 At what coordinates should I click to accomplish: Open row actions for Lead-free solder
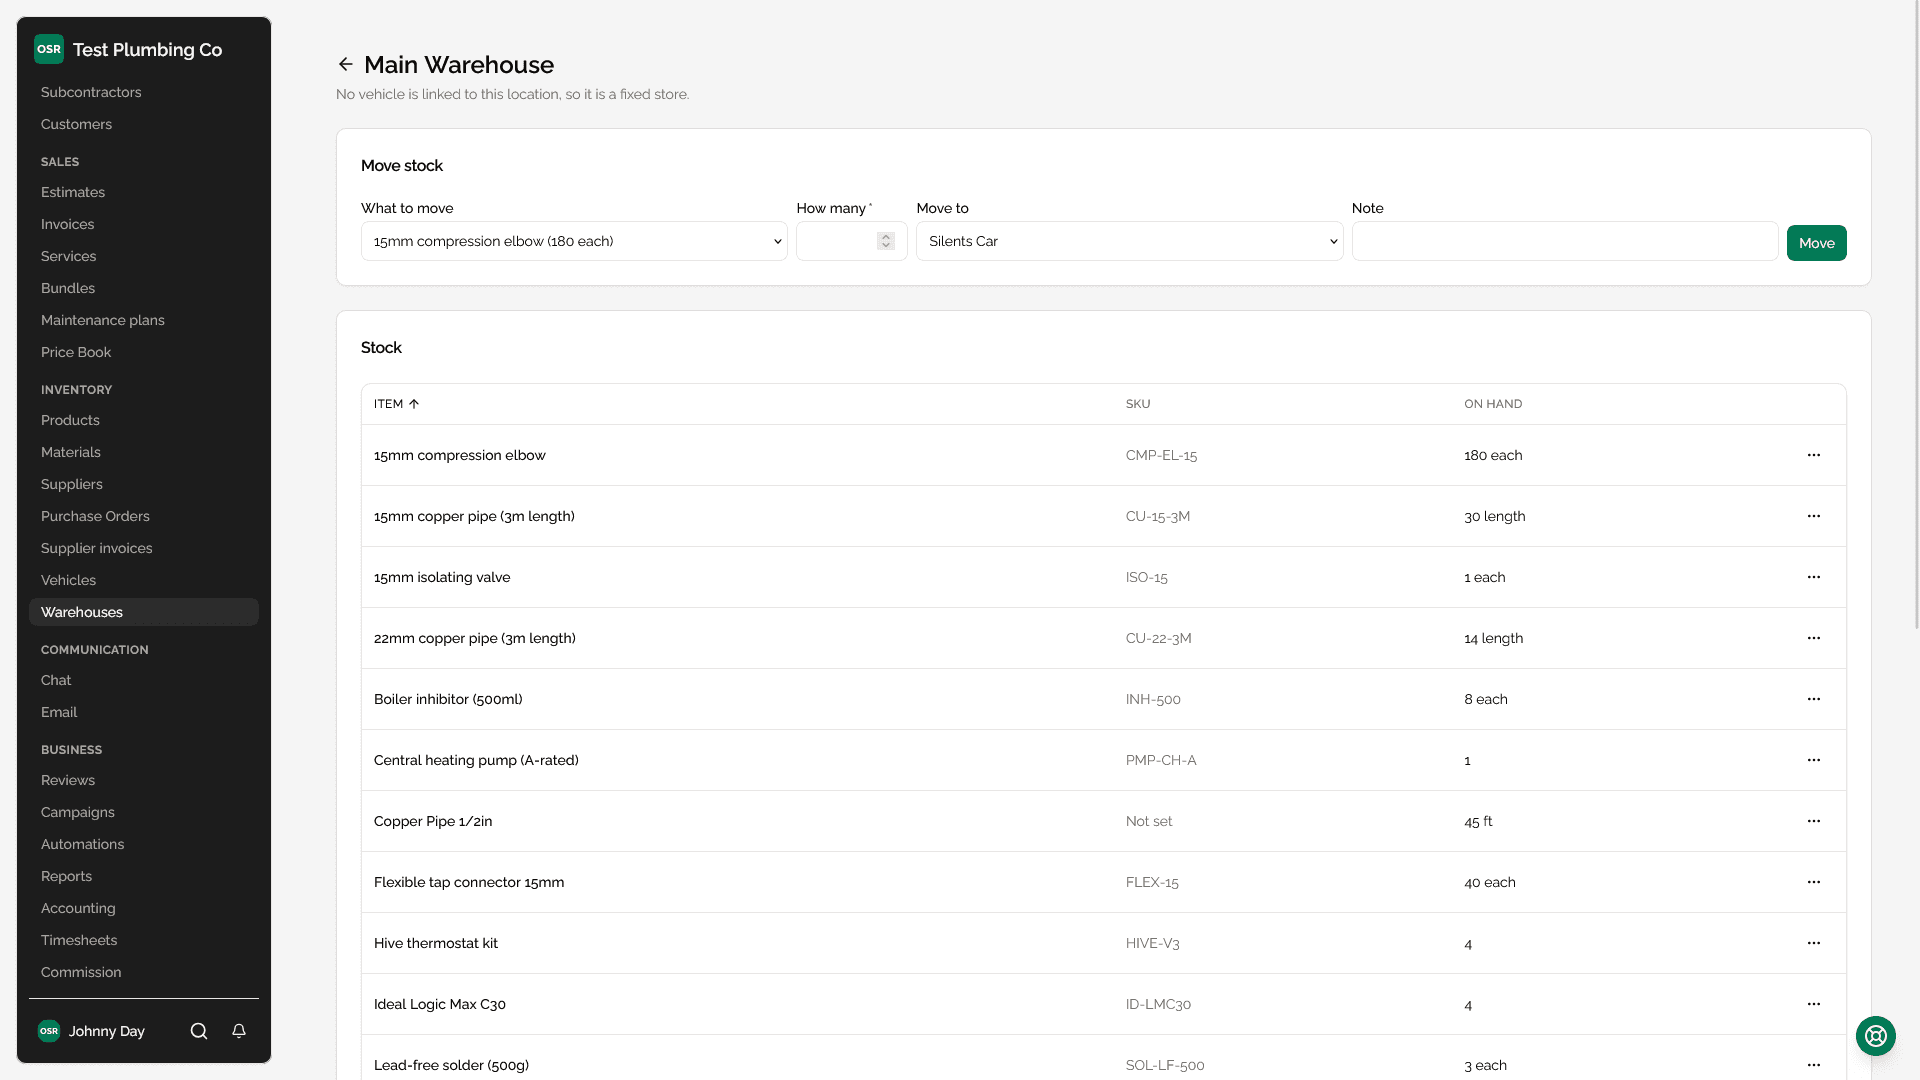pyautogui.click(x=1814, y=1065)
